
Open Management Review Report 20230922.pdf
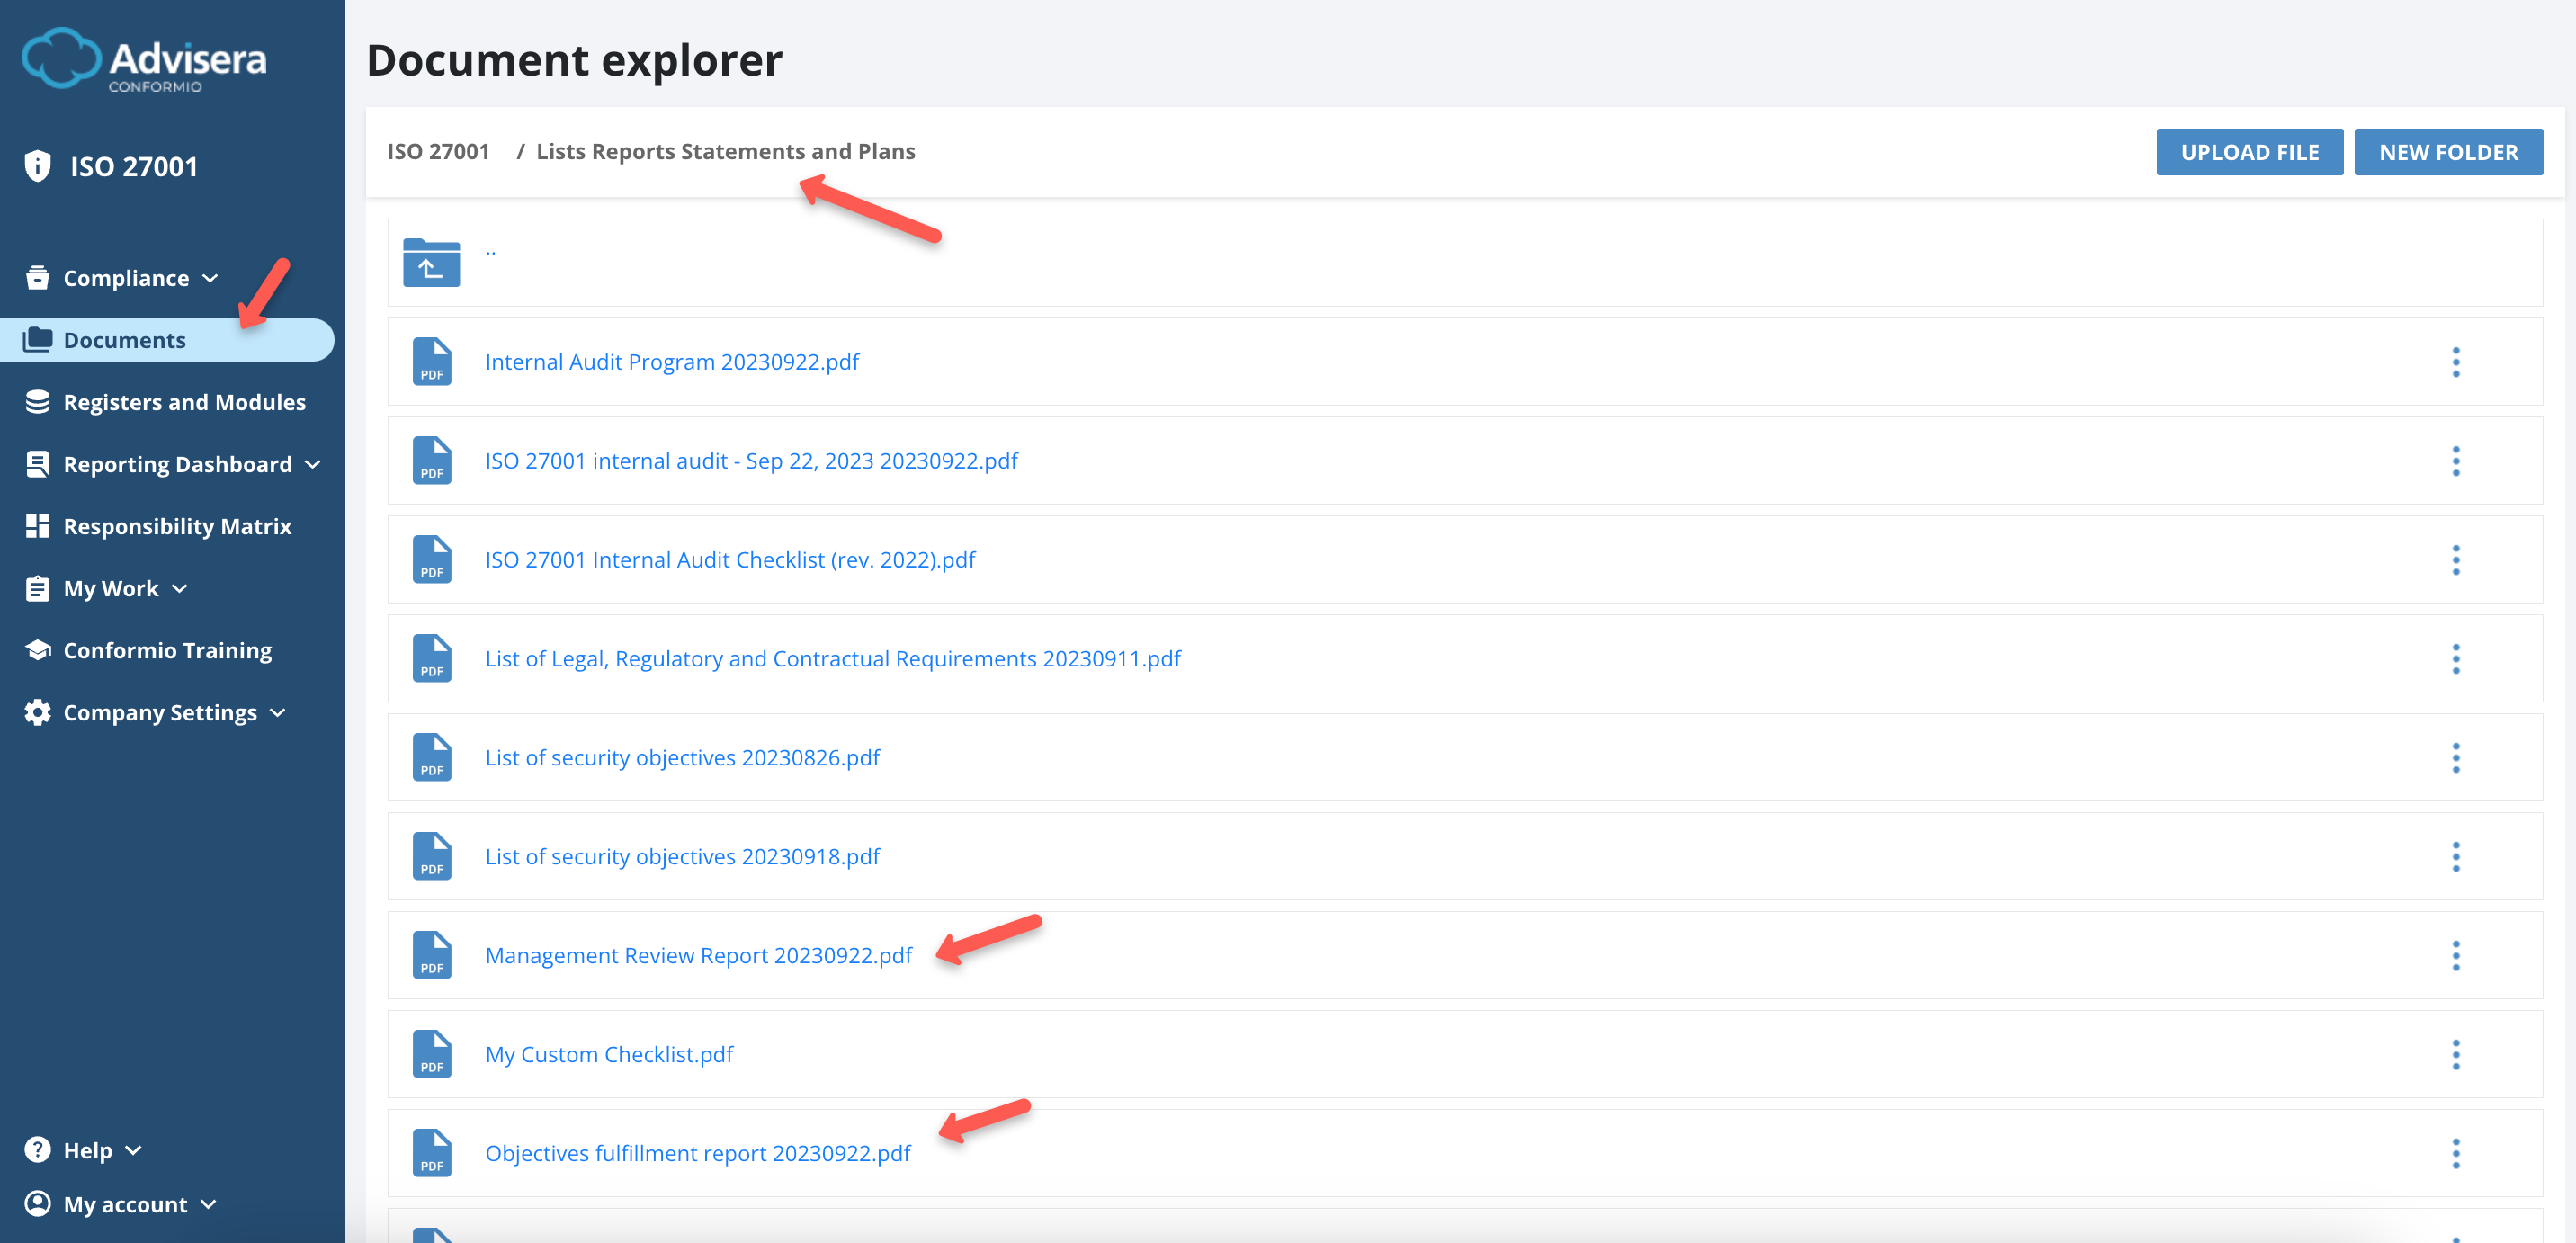(697, 955)
